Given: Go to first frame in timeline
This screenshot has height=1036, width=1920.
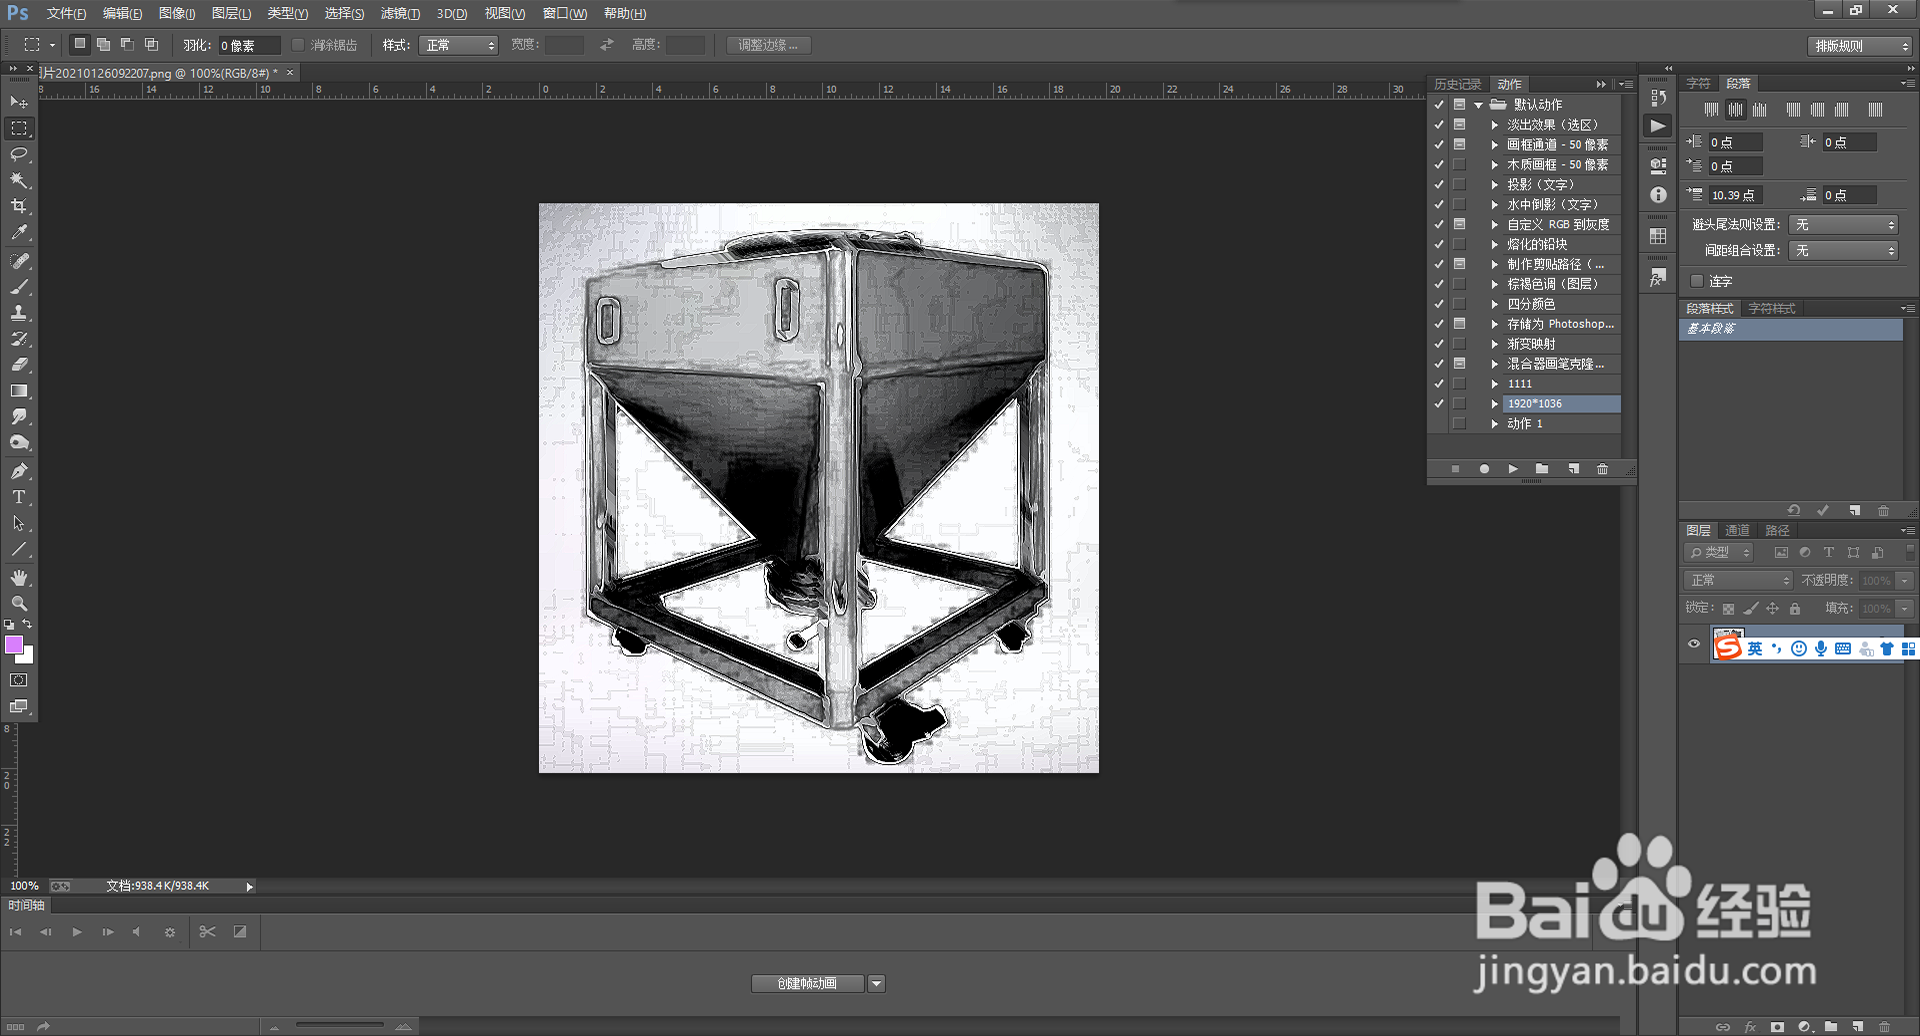Looking at the screenshot, I should (x=15, y=932).
